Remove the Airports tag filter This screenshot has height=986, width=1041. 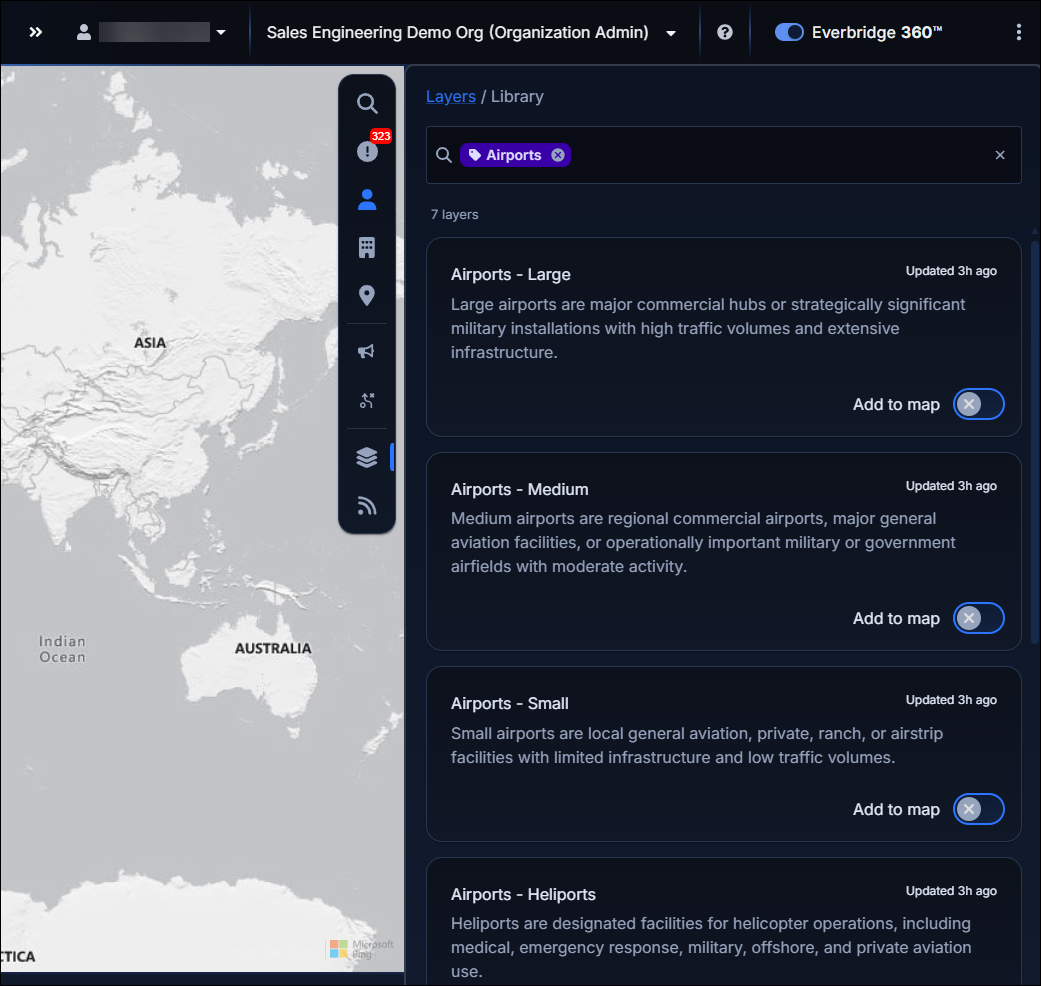[558, 155]
